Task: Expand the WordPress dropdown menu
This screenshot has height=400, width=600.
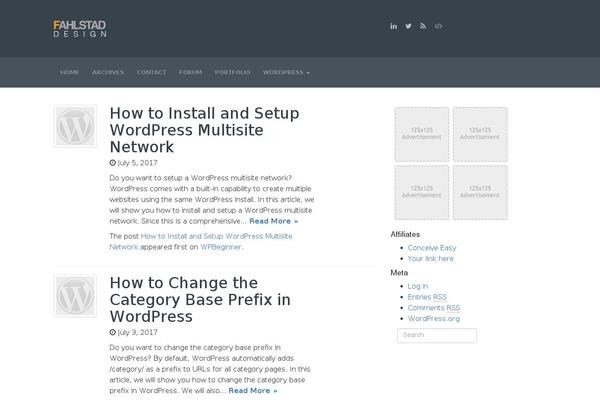Action: pyautogui.click(x=286, y=72)
